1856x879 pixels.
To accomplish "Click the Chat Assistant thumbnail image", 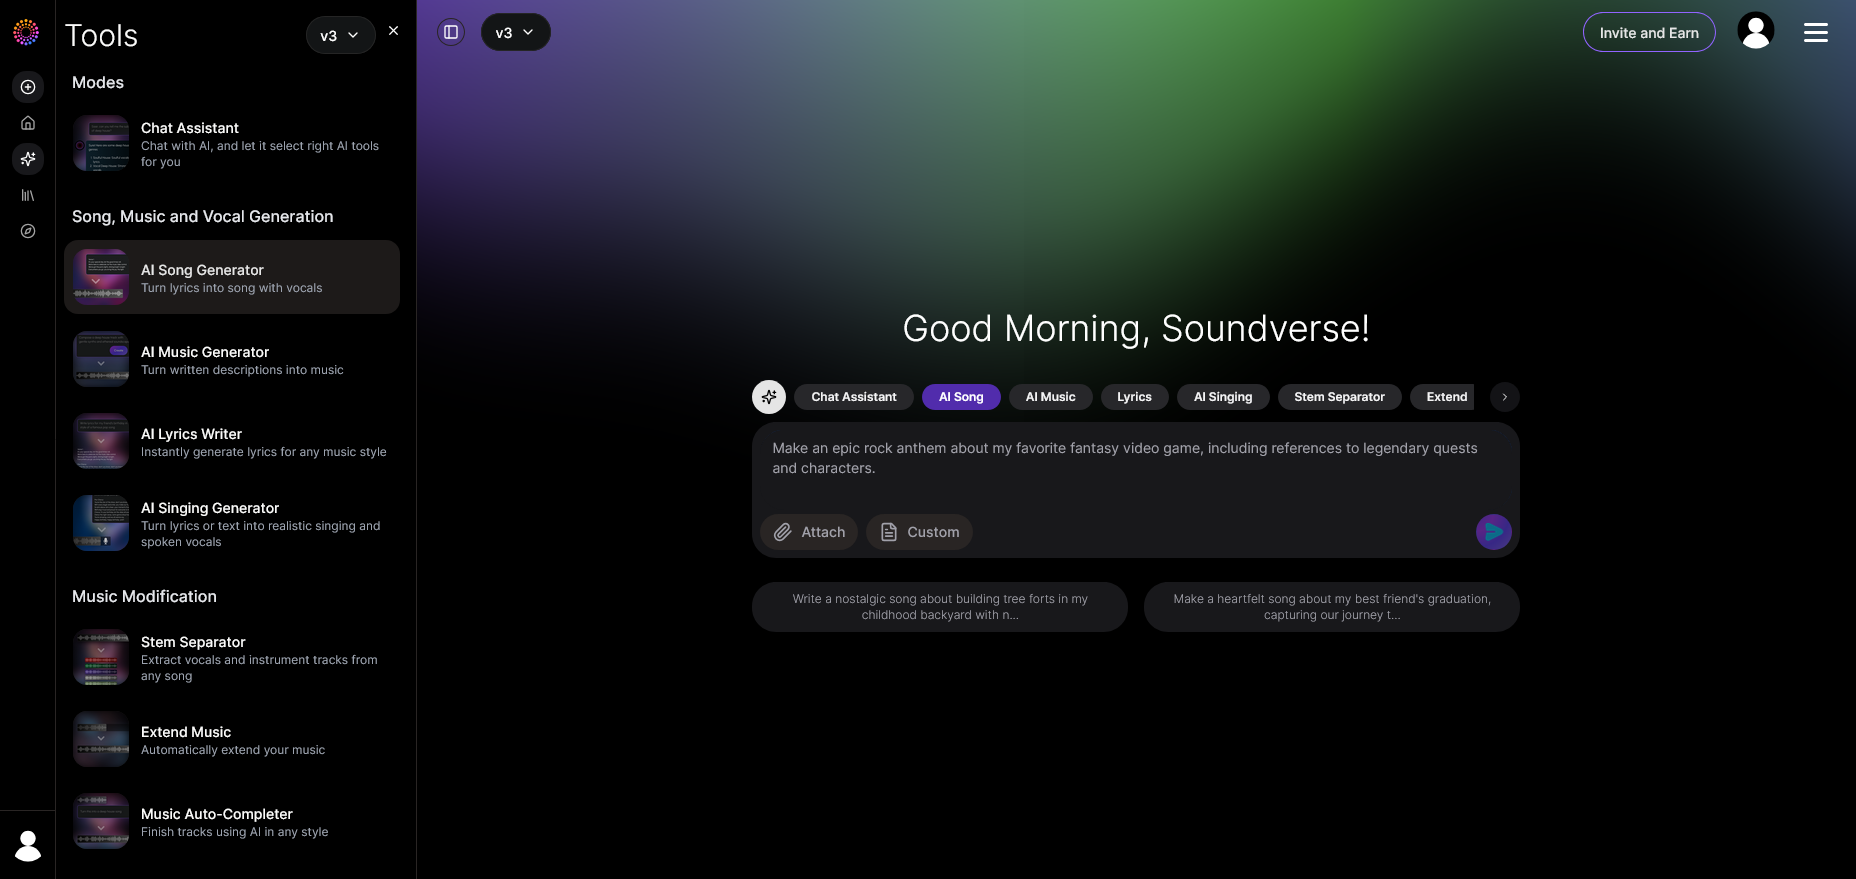I will 101,143.
